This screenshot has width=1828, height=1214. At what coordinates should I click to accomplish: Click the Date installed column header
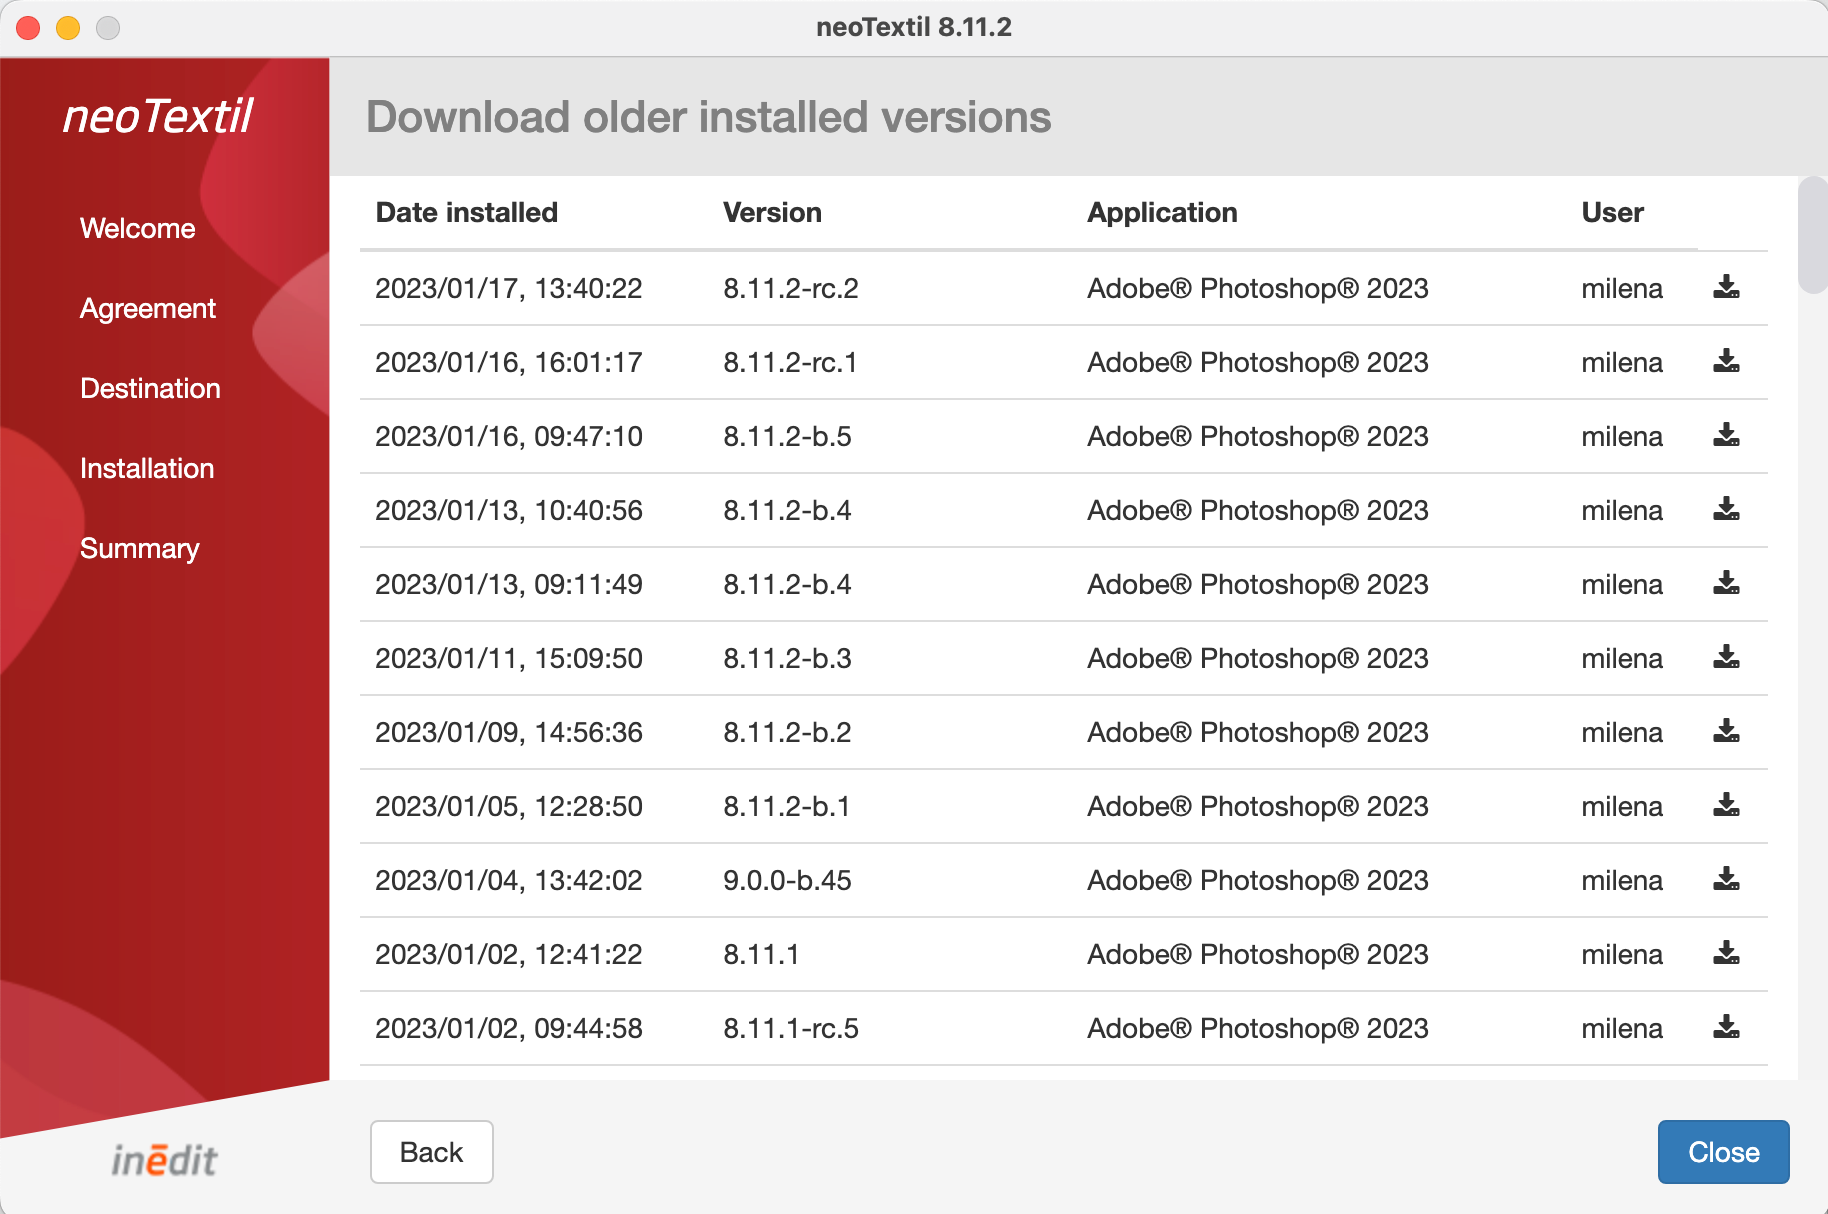[467, 213]
